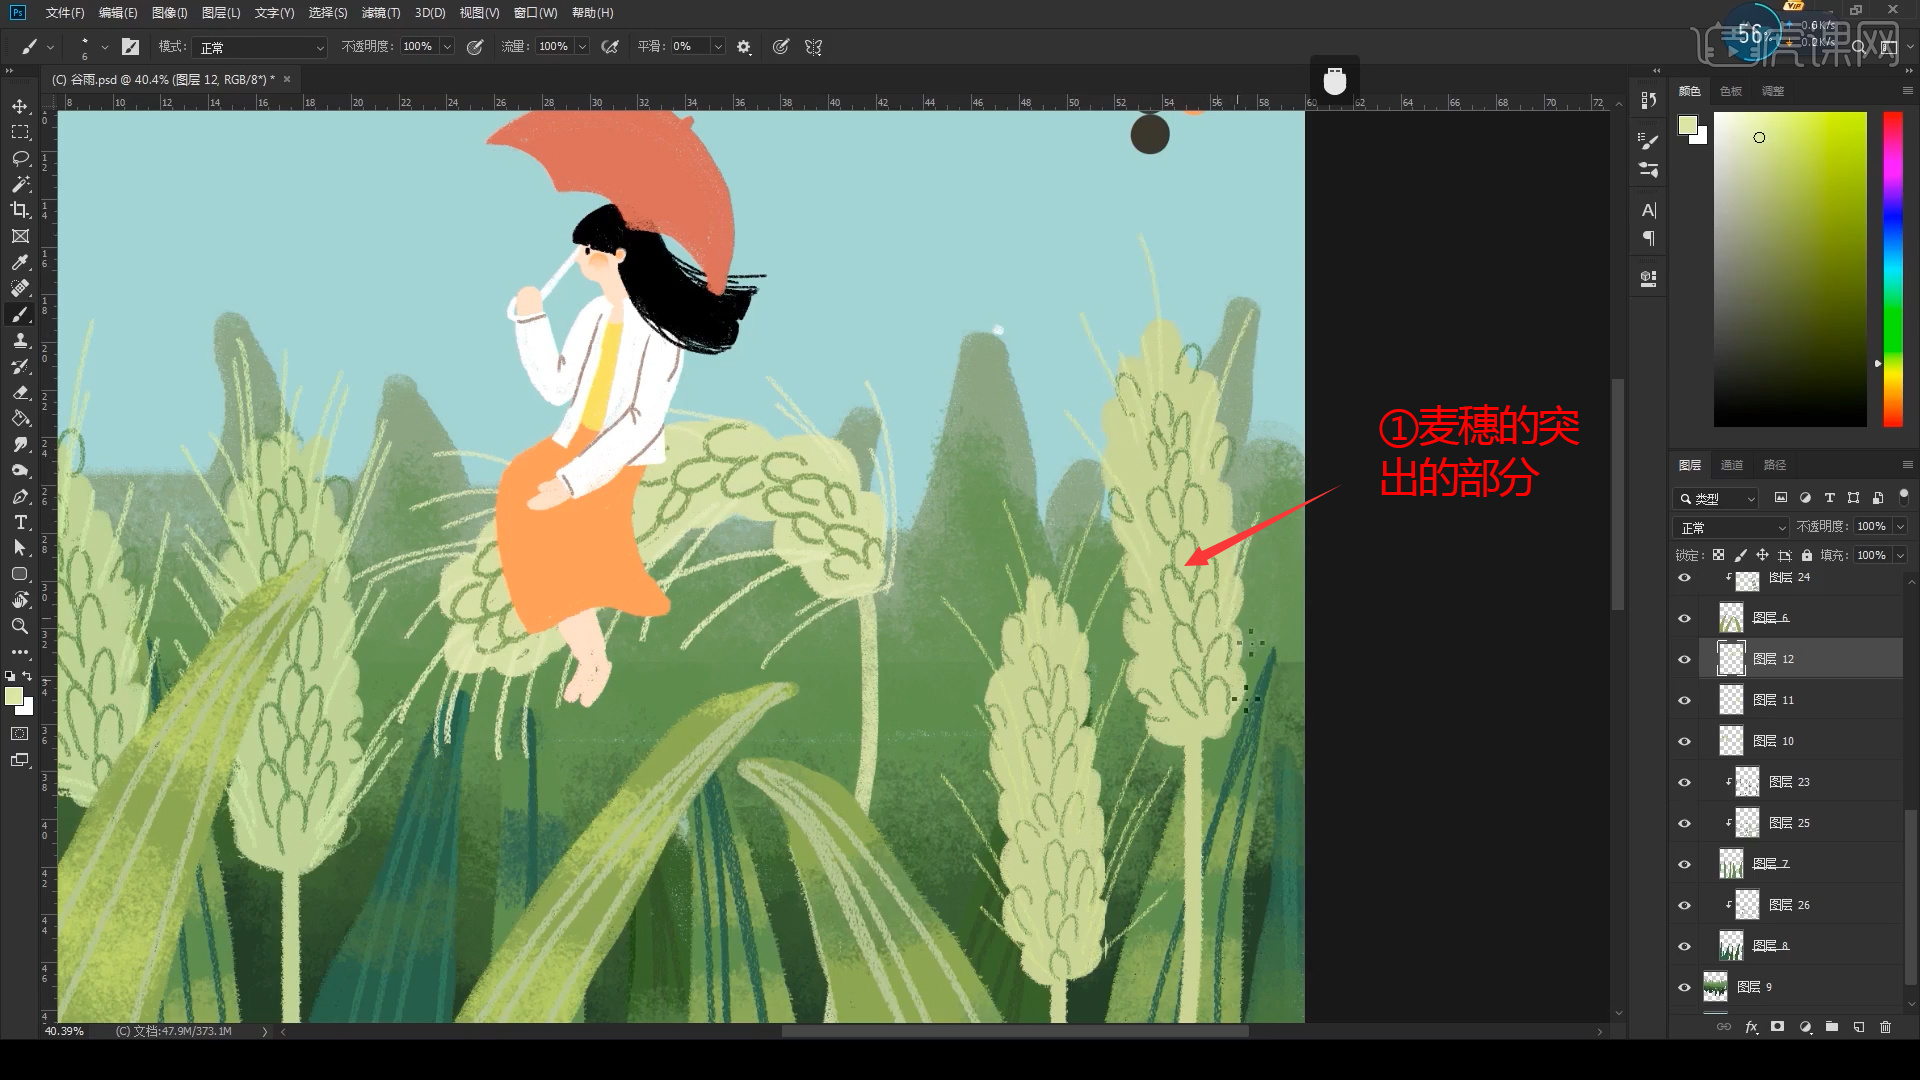Hide layer 图层 7

(x=1685, y=865)
